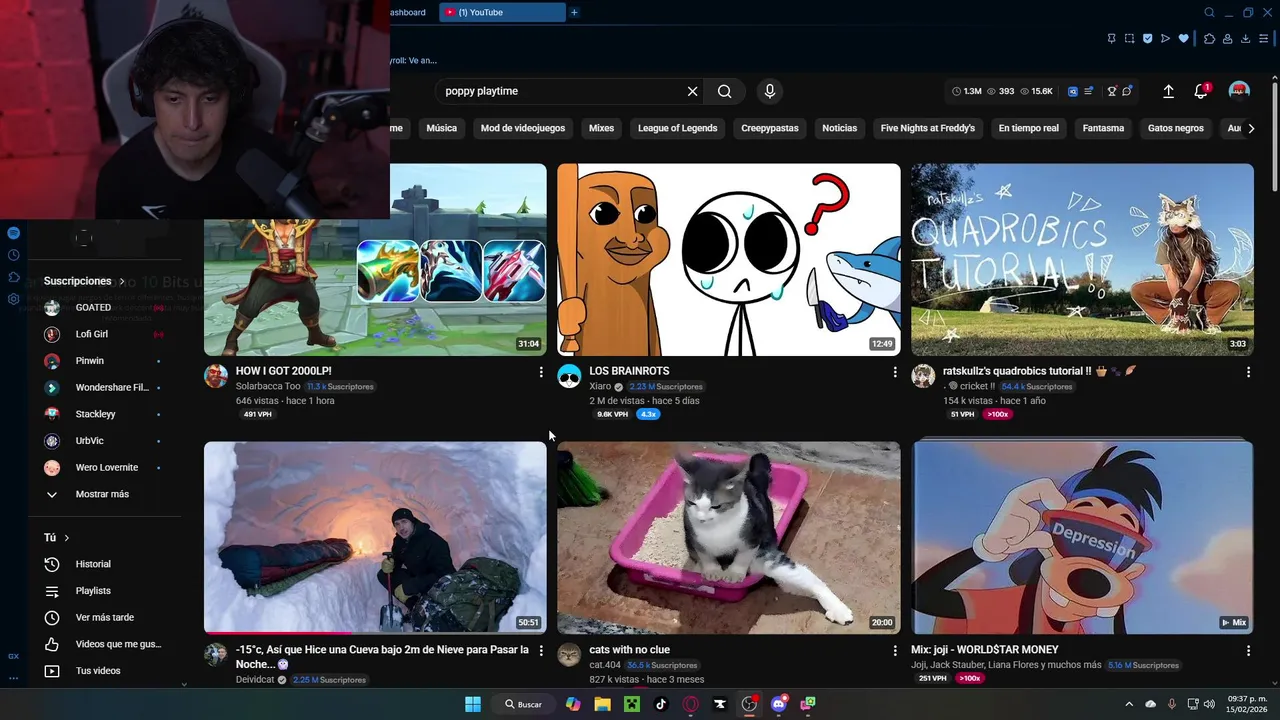Click the Windows taskbar Buscar search box
Image resolution: width=1280 pixels, height=720 pixels.
pos(524,704)
